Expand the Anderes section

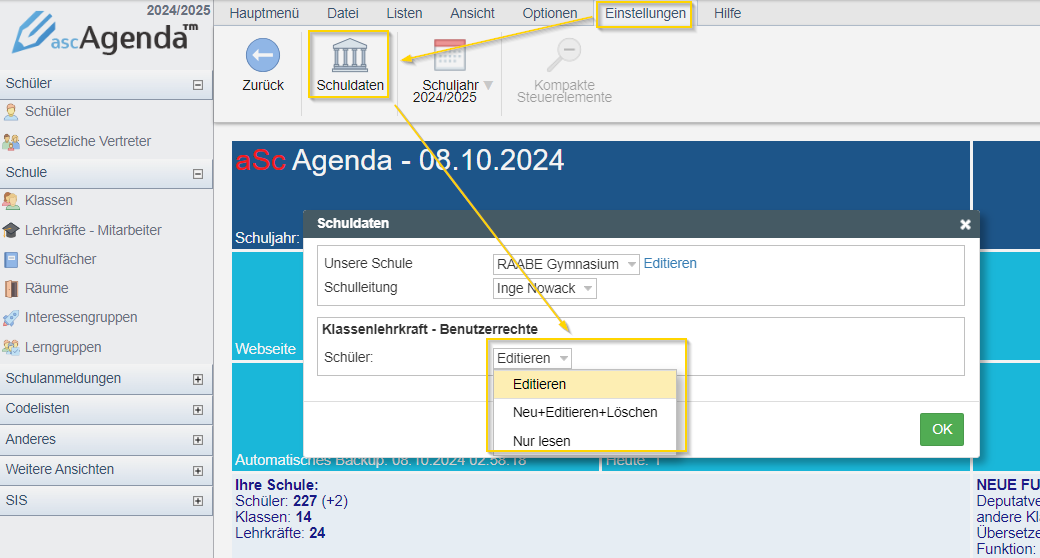coord(198,440)
